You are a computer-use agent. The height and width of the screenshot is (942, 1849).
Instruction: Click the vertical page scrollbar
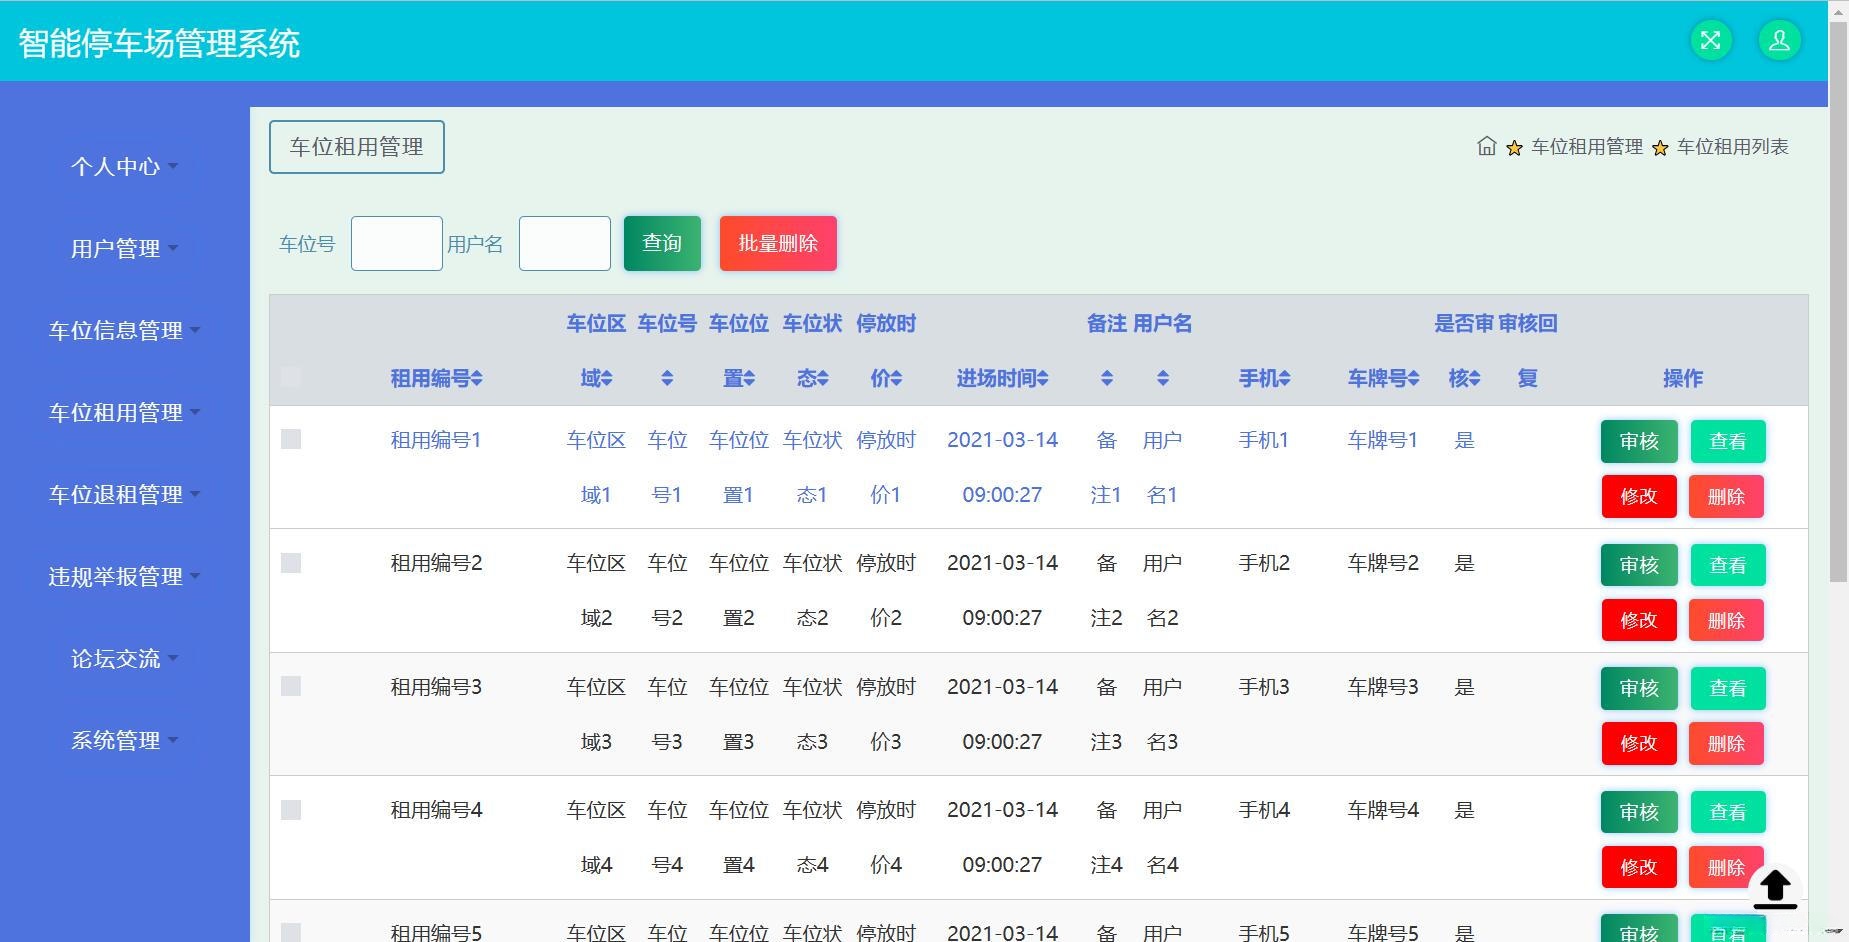(1838, 300)
